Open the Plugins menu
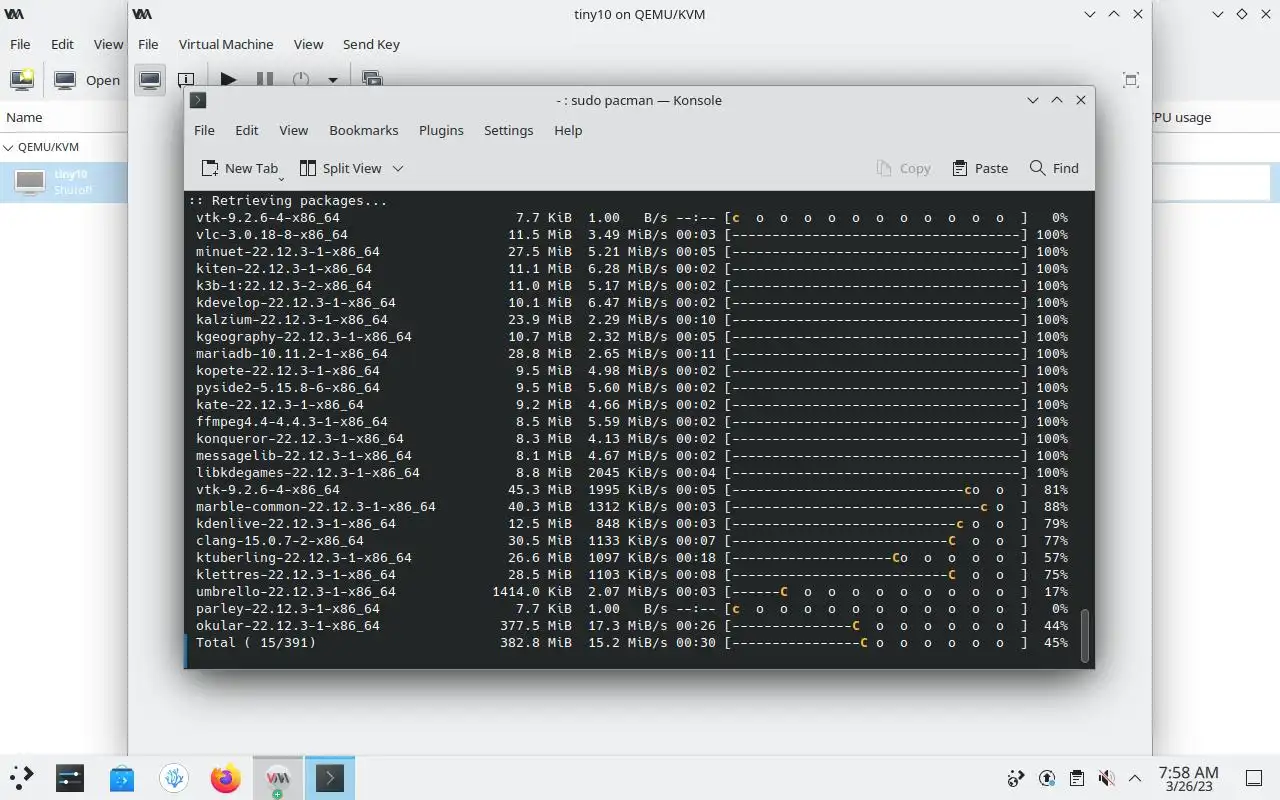This screenshot has width=1280, height=800. (441, 130)
